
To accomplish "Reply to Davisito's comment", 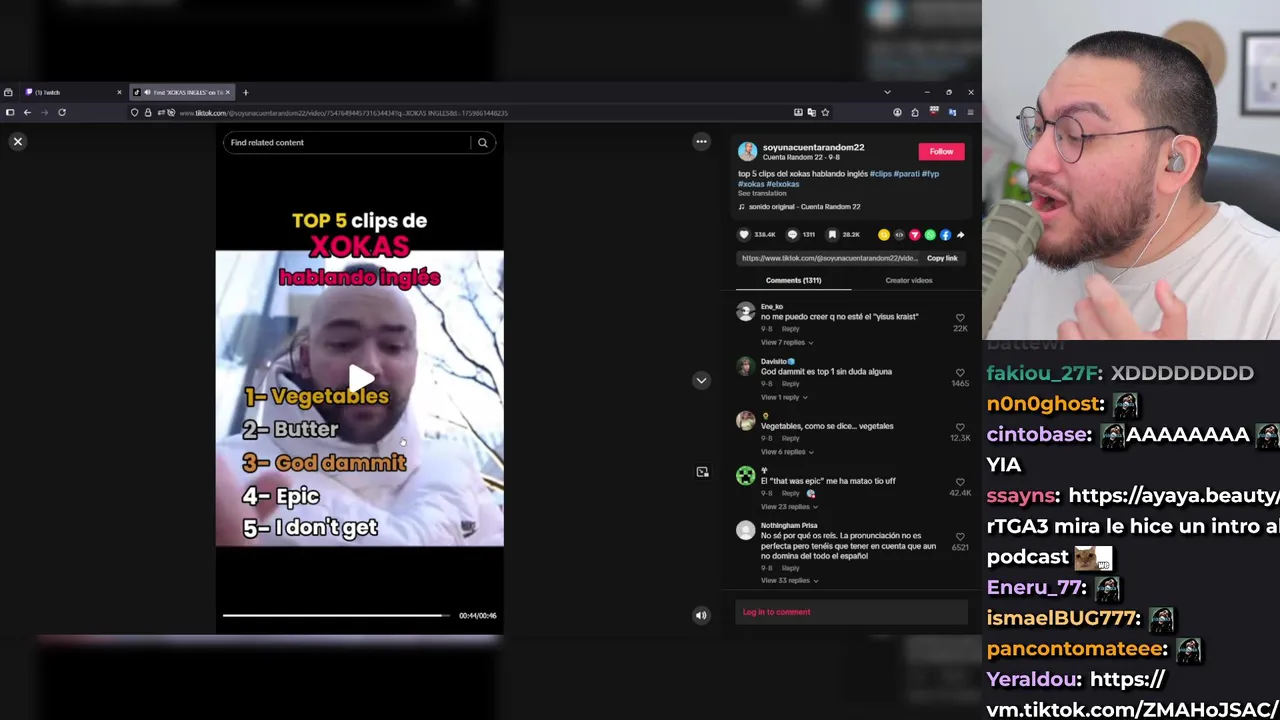I will pyautogui.click(x=790, y=384).
